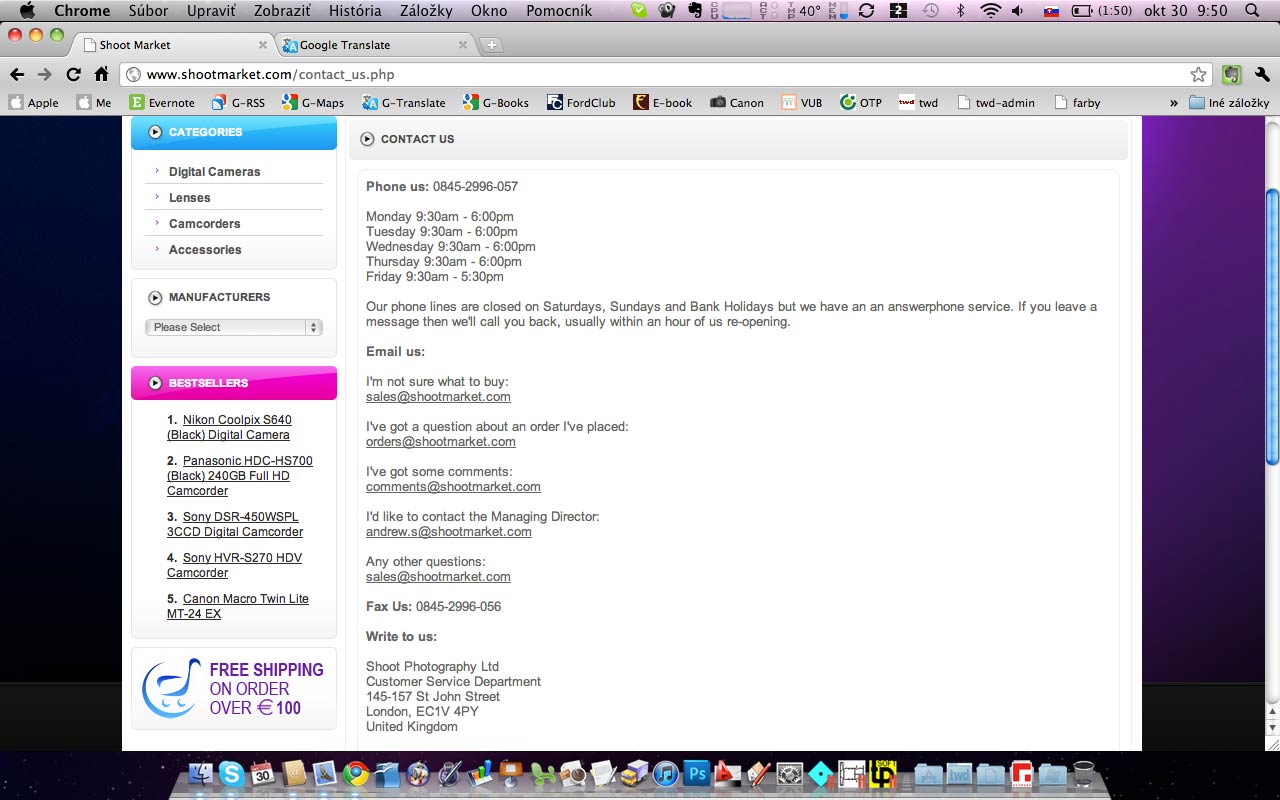Open Panasonic HDC-HS700 camcorder link
The width and height of the screenshot is (1280, 800).
pyautogui.click(x=240, y=476)
